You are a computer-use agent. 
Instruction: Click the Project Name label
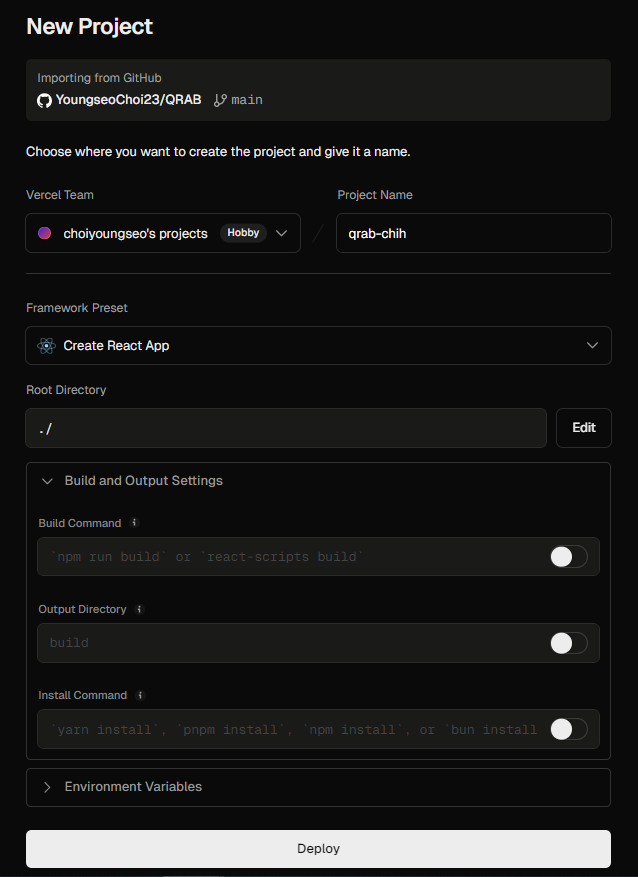point(375,195)
